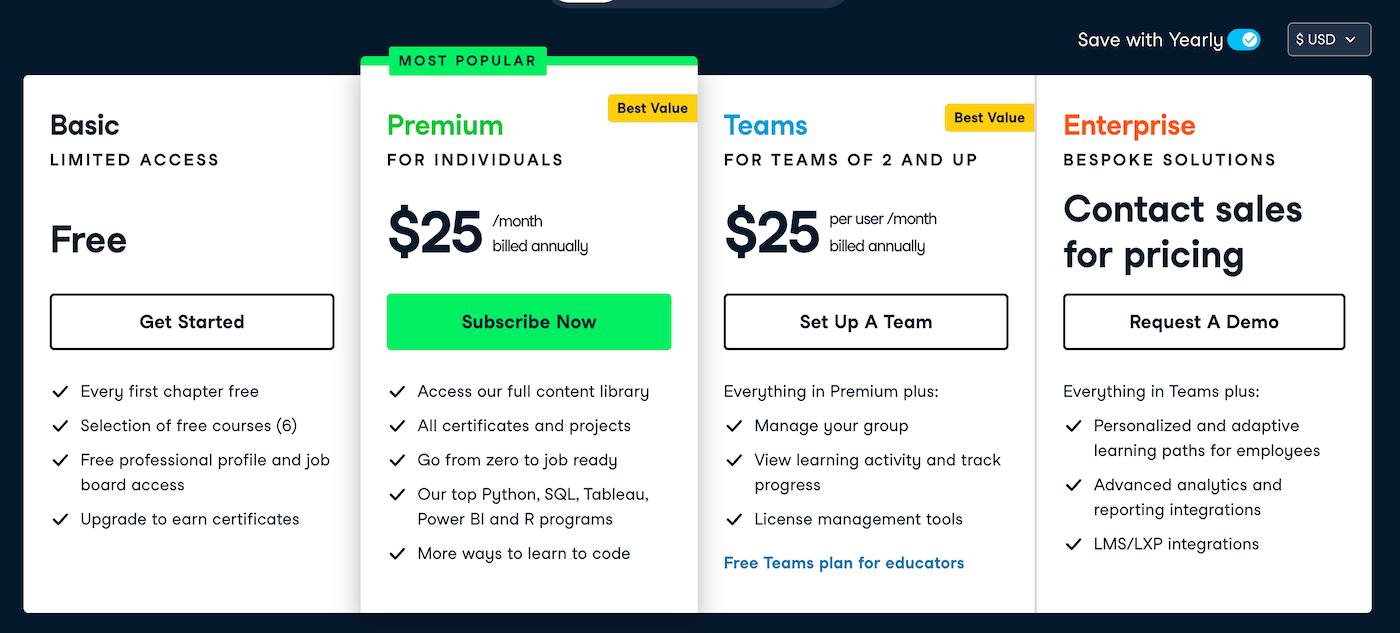The height and width of the screenshot is (633, 1400).
Task: Click the checkmark next to "LMS/LXP integrations"
Action: click(1072, 544)
